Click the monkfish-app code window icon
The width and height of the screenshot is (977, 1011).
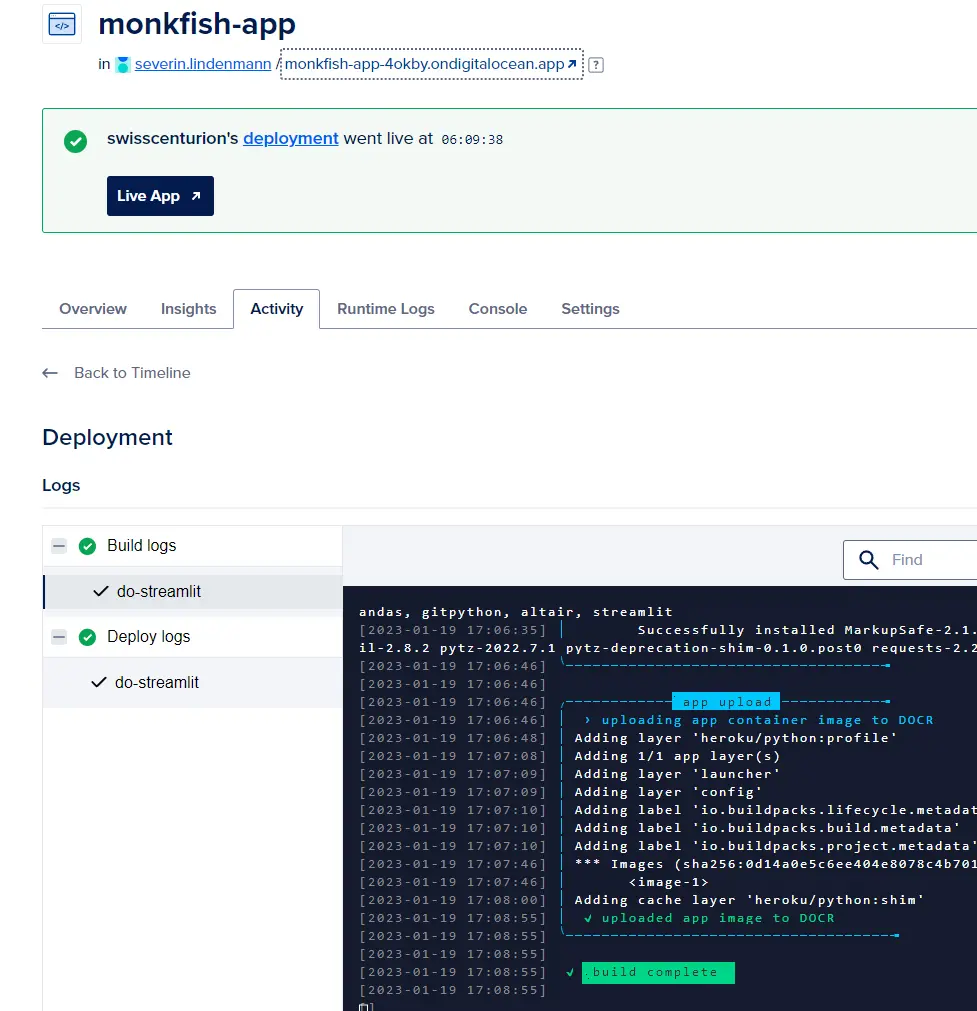(x=62, y=25)
